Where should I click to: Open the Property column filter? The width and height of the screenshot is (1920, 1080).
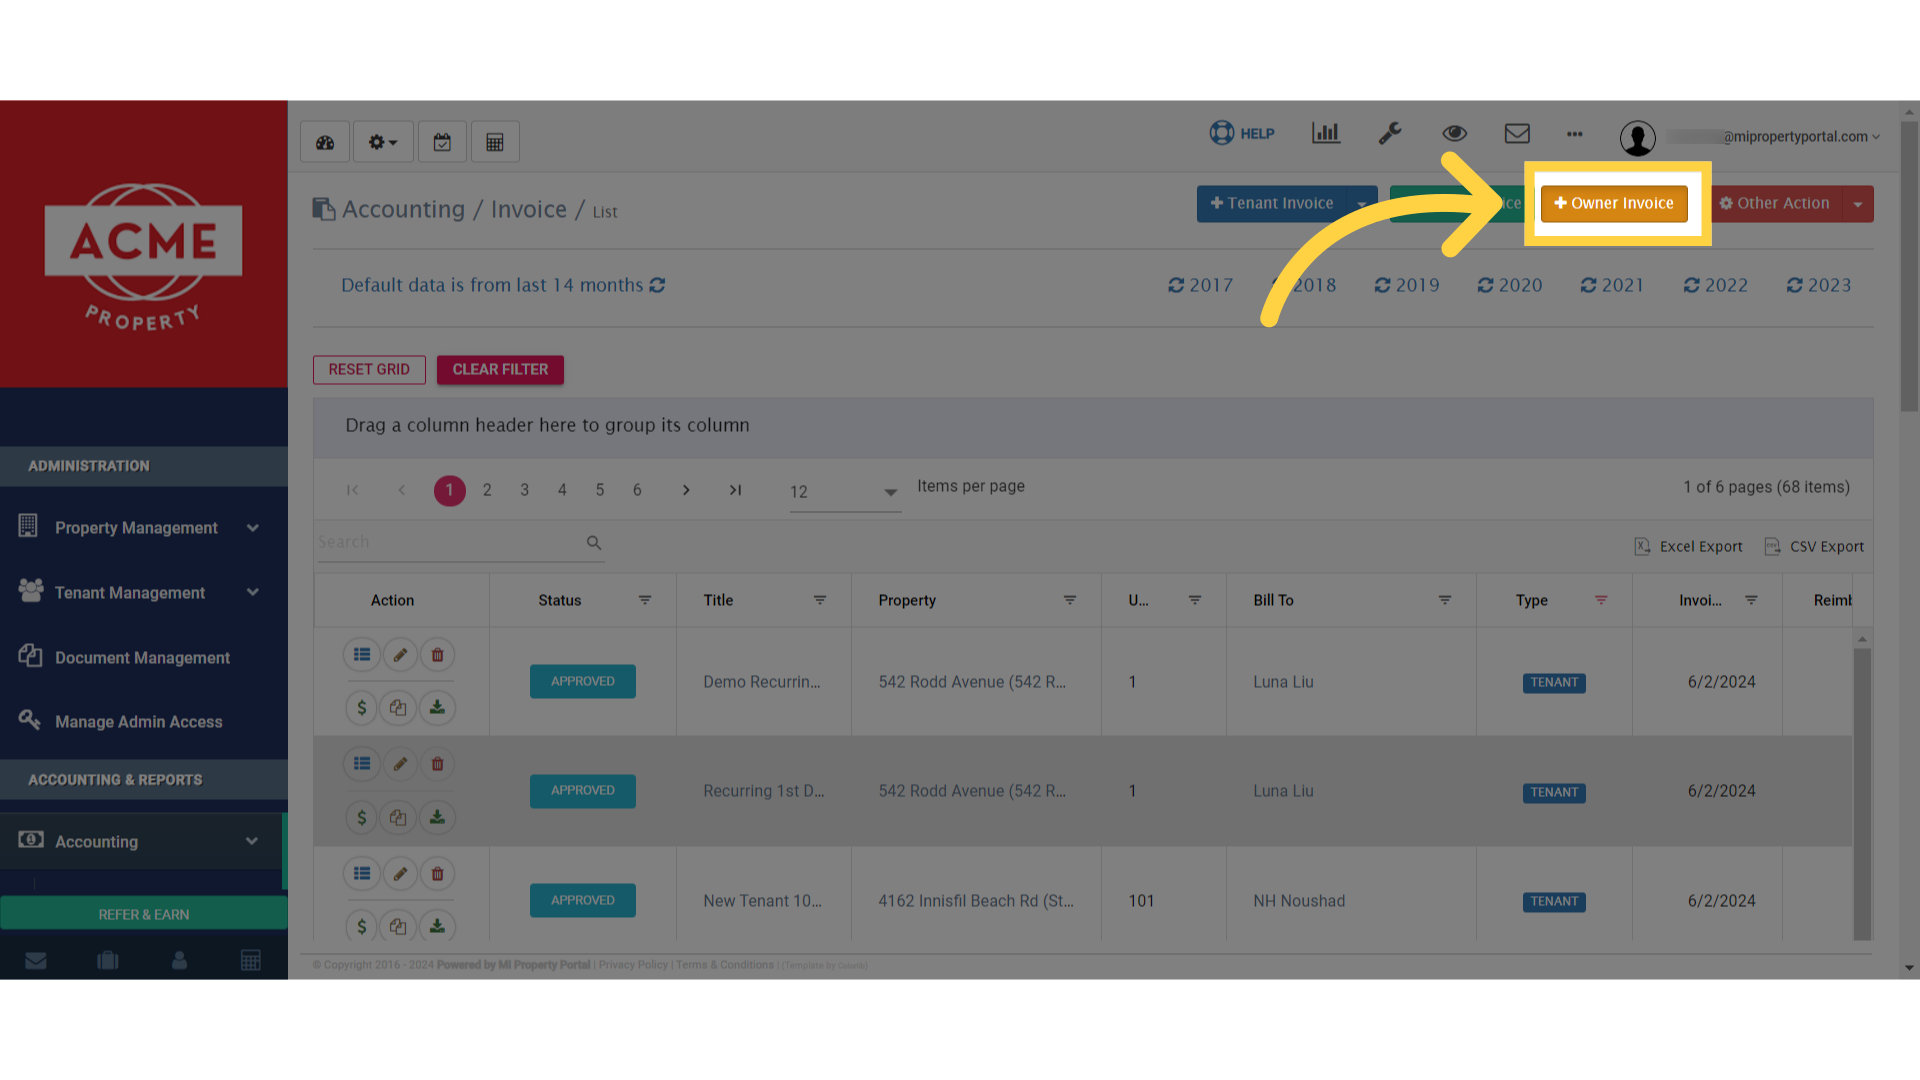click(x=1070, y=600)
